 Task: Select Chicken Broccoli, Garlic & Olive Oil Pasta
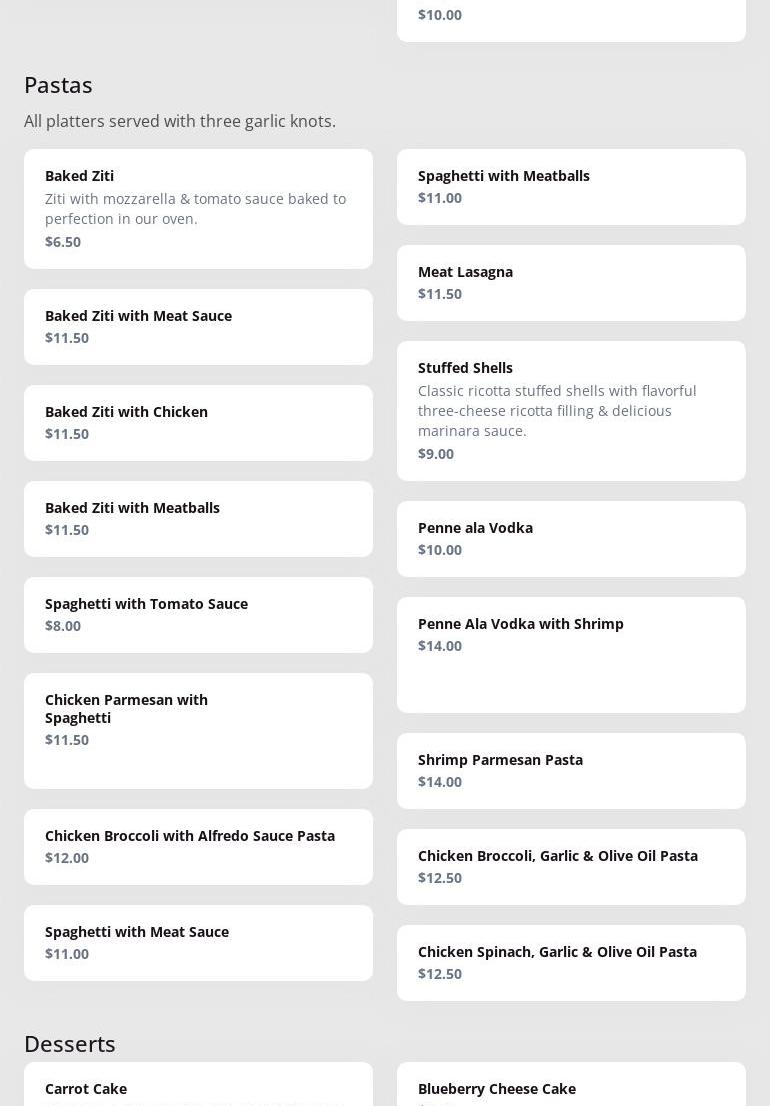pos(571,866)
